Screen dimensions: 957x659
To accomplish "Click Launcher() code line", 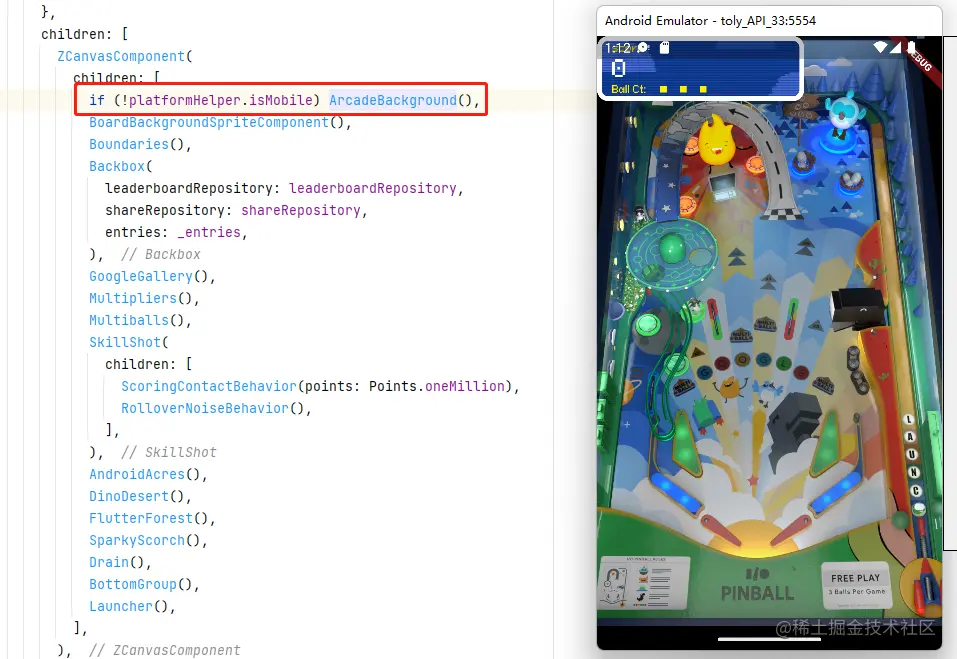I will point(132,606).
